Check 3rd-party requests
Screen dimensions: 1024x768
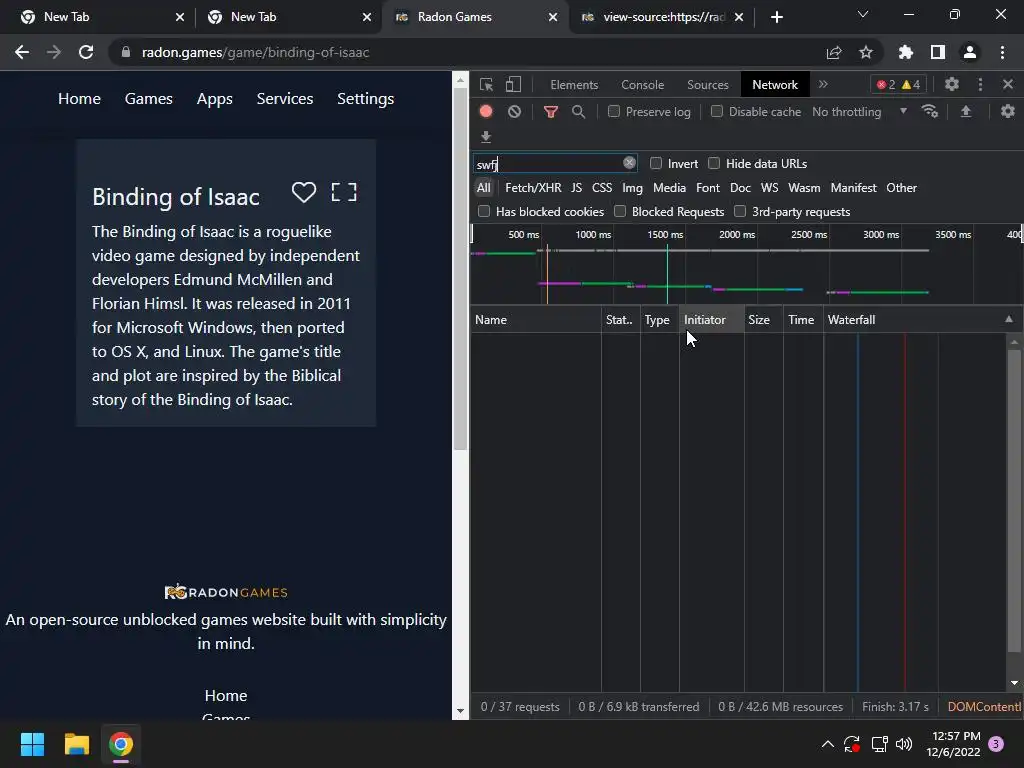pos(740,211)
